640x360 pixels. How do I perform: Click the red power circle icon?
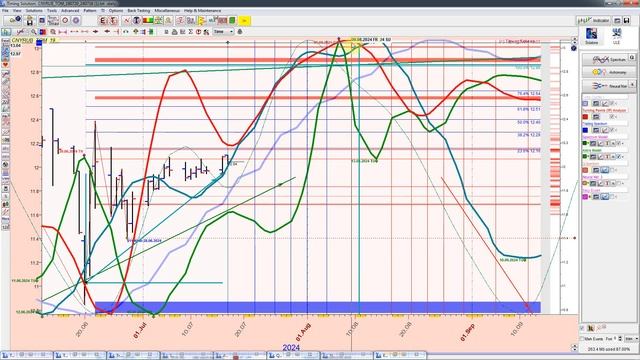[198, 31]
